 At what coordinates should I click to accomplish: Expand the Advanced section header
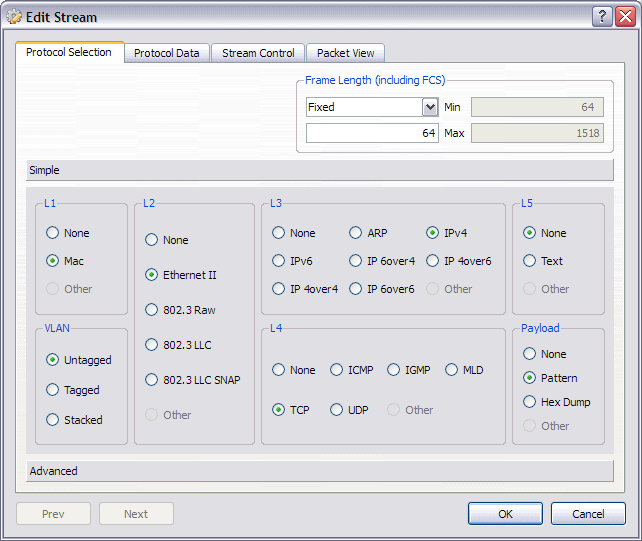pos(320,471)
